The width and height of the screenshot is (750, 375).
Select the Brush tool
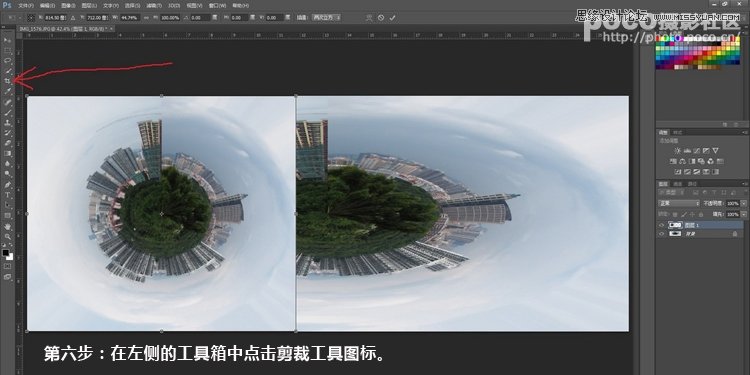point(8,113)
